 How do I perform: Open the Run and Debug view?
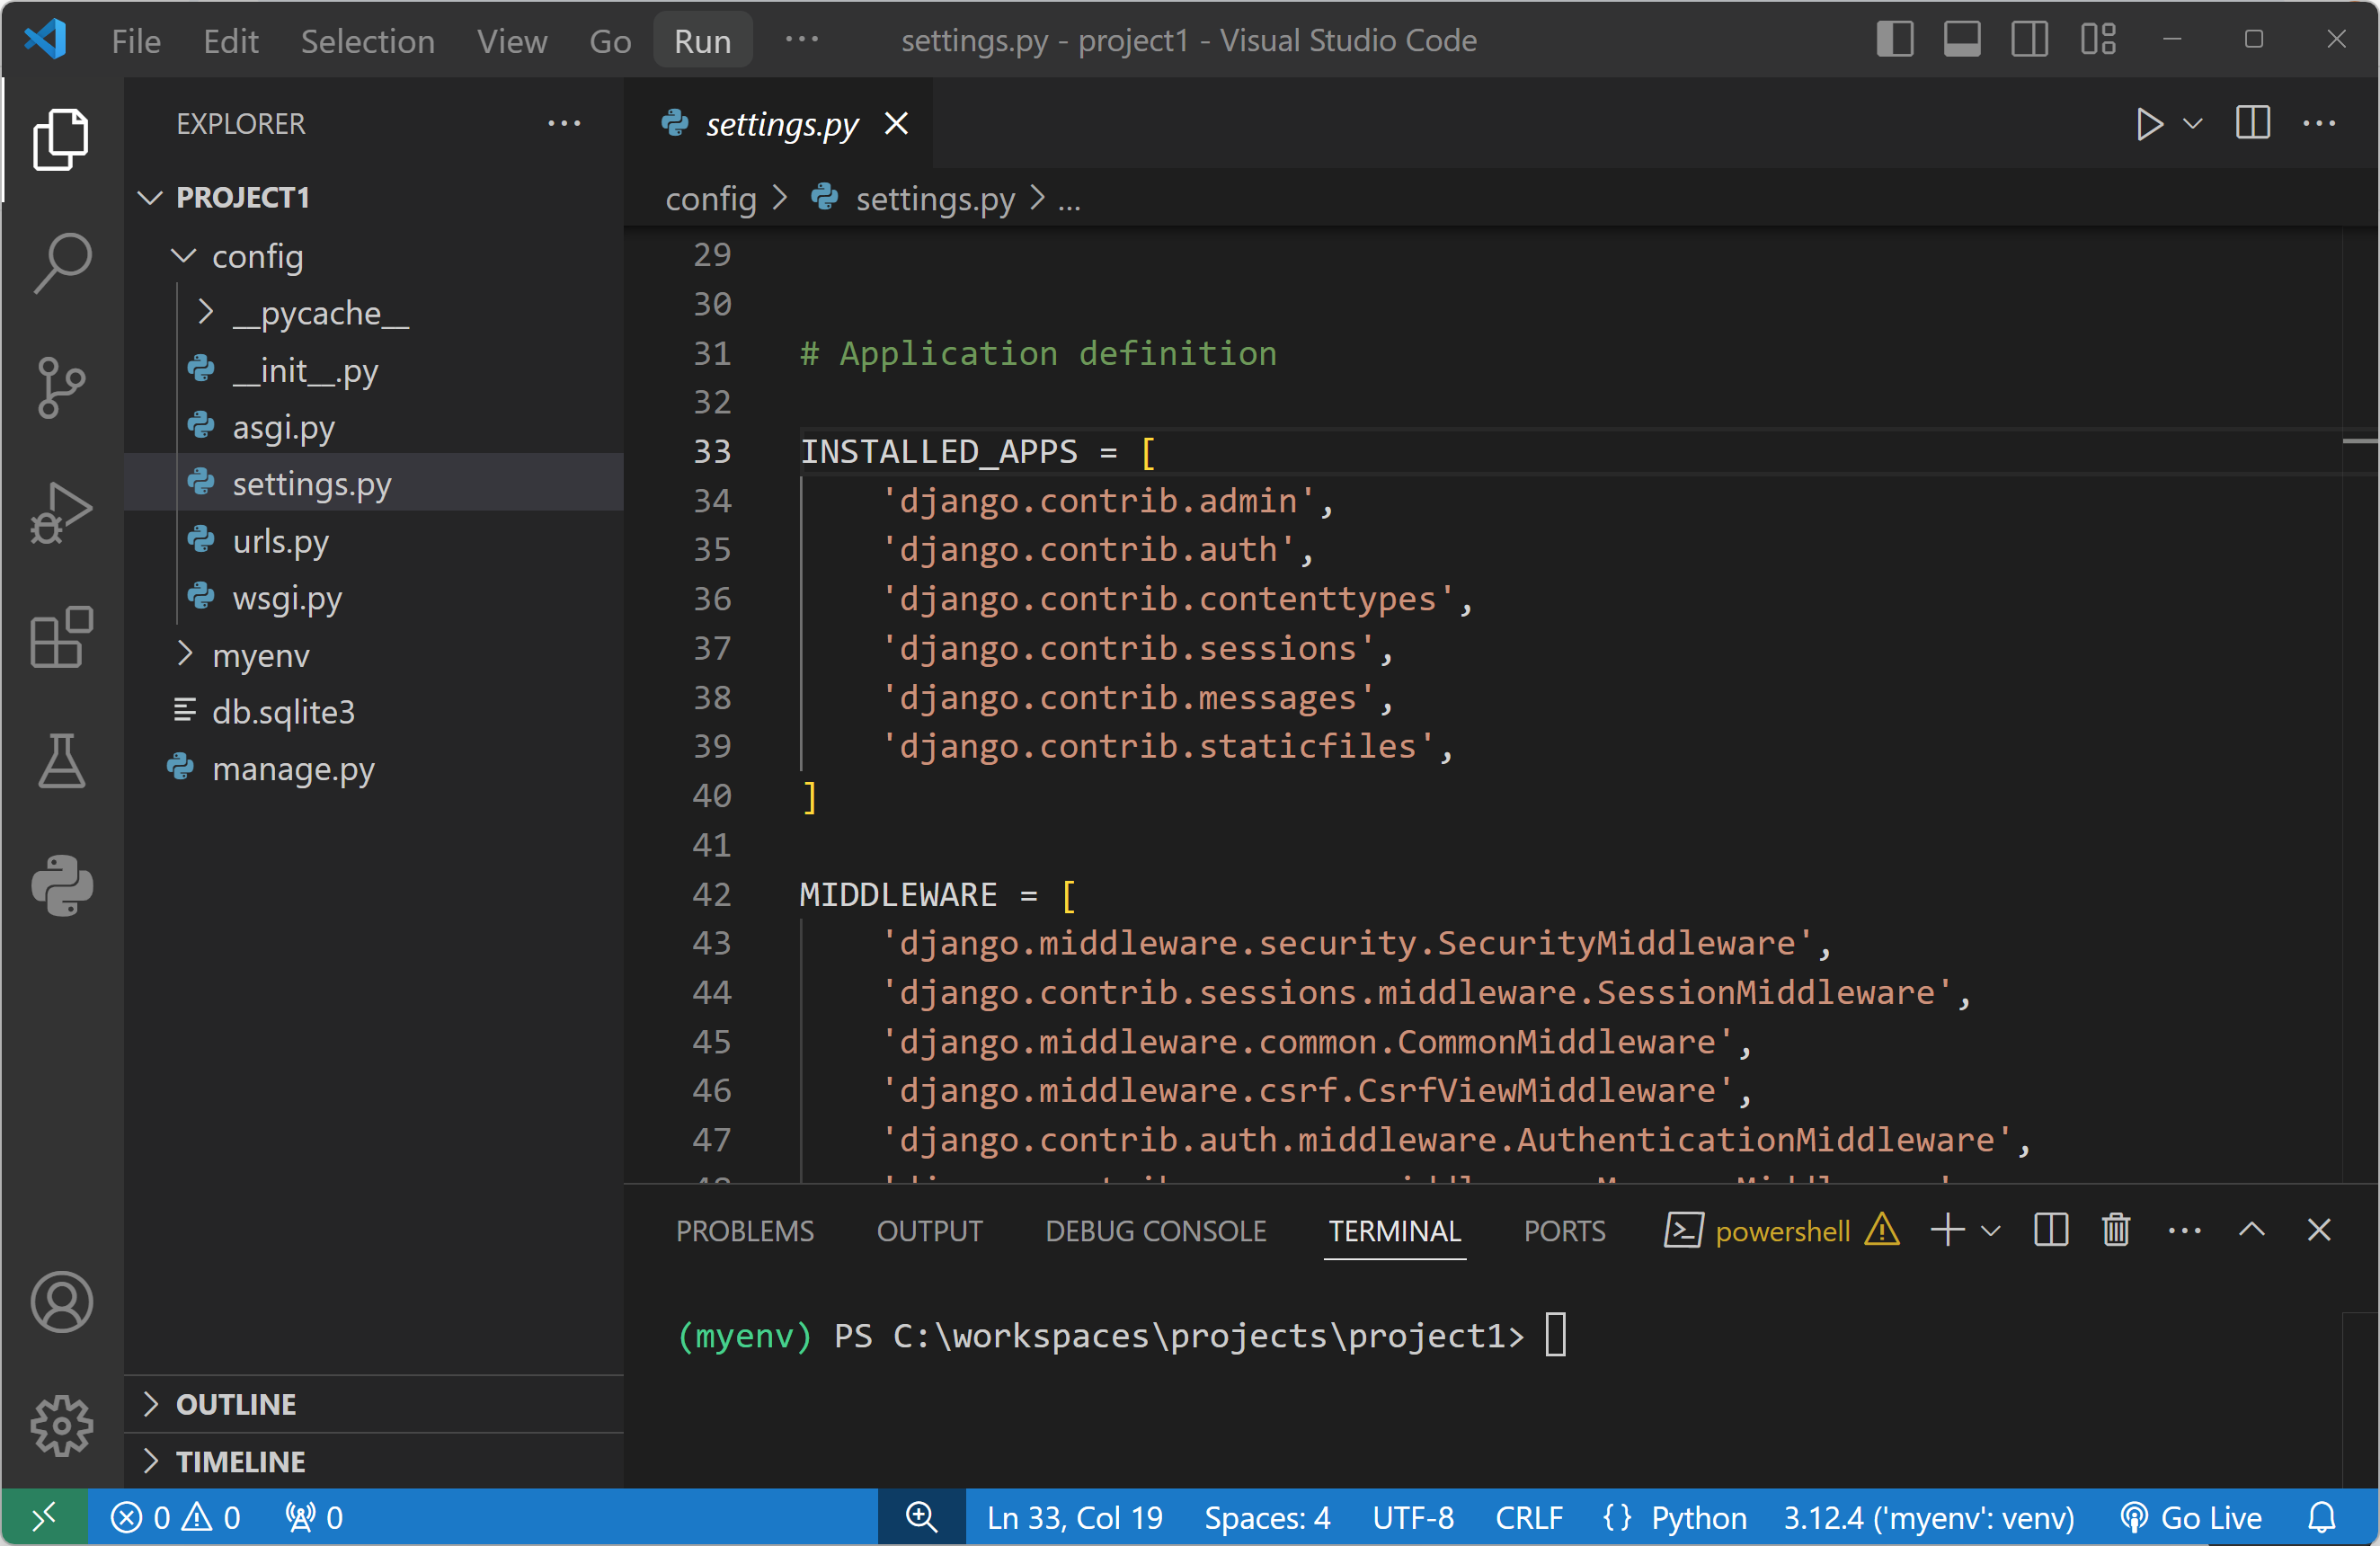pos(62,512)
